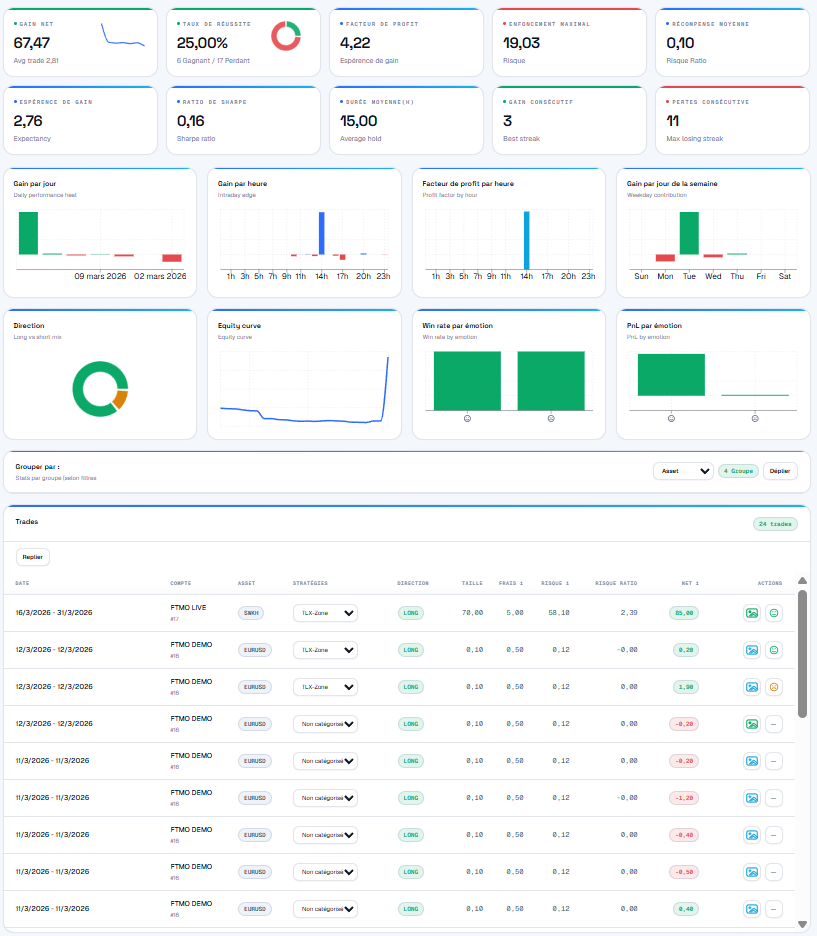Click the Déplier button

coord(780,471)
